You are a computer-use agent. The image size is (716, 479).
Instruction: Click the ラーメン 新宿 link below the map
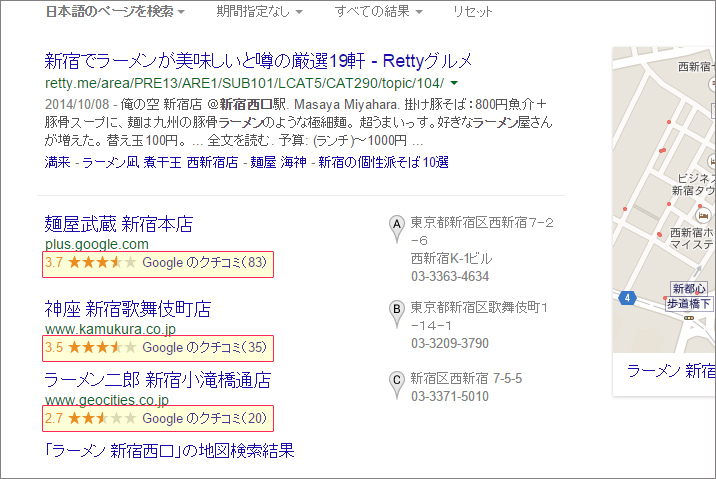coord(671,371)
